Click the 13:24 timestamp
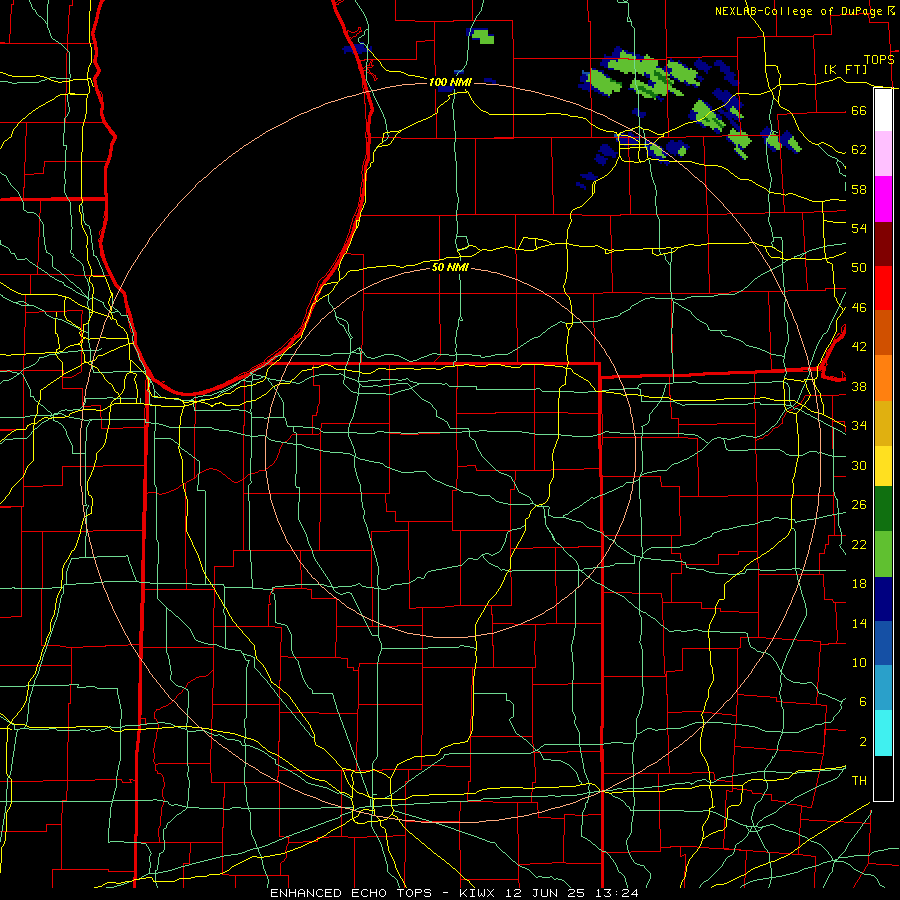This screenshot has width=900, height=900. (x=616, y=893)
